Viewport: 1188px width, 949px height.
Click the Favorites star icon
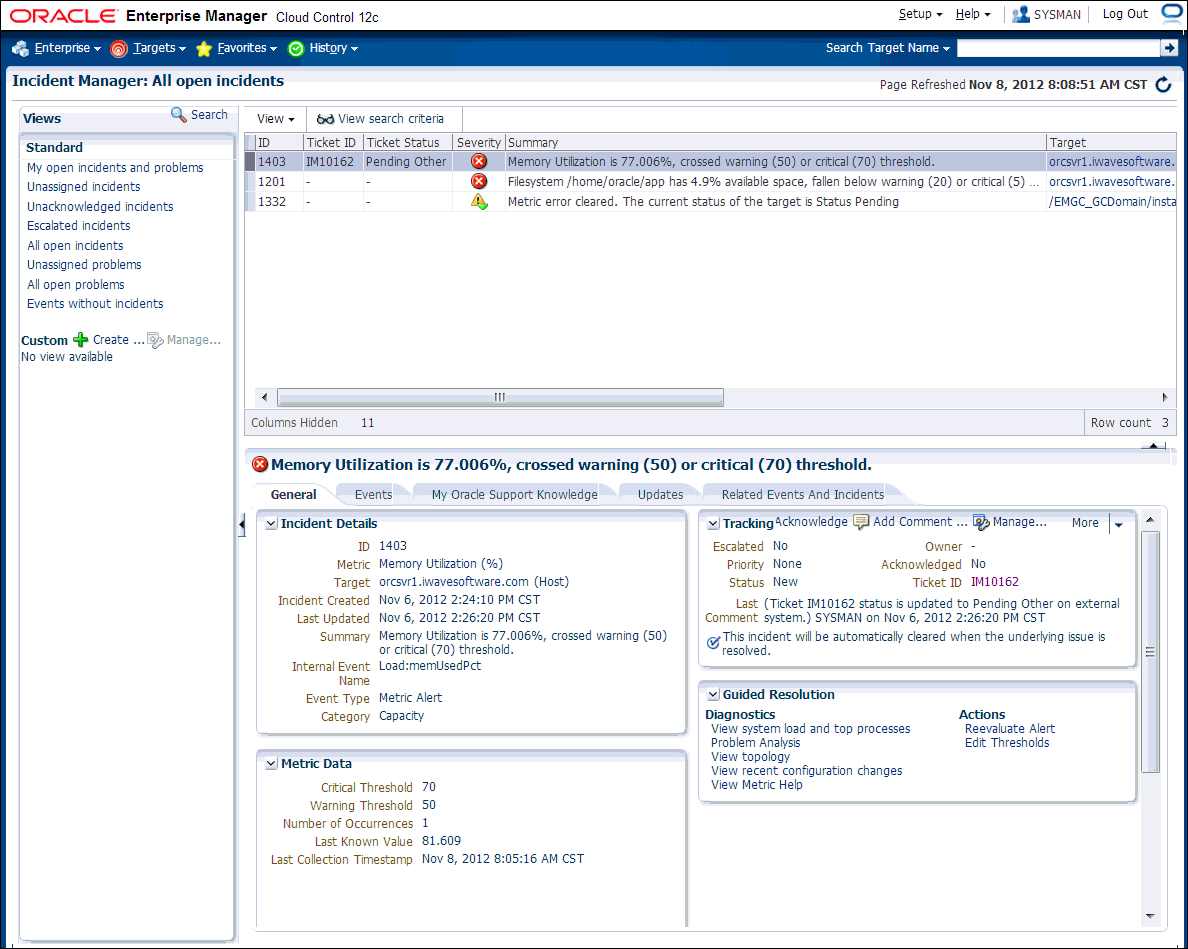coord(204,48)
